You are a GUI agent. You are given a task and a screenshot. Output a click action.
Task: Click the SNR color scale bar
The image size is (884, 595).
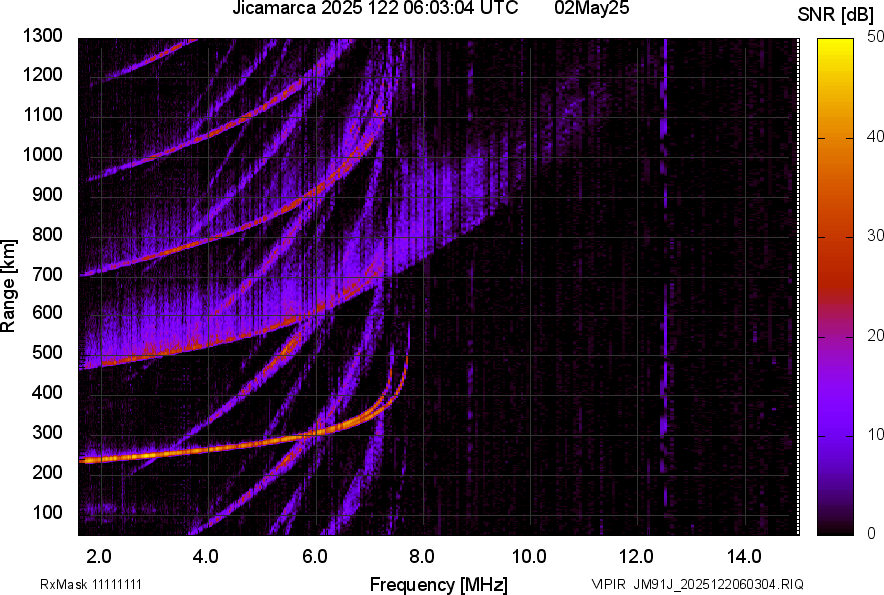tap(835, 287)
